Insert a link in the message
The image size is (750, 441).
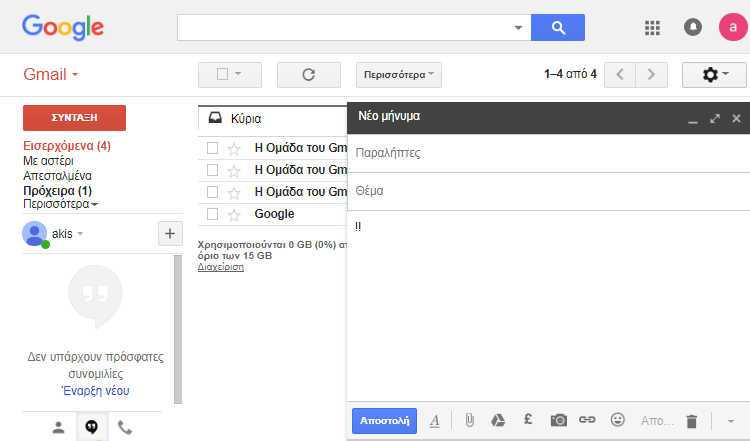pos(587,420)
